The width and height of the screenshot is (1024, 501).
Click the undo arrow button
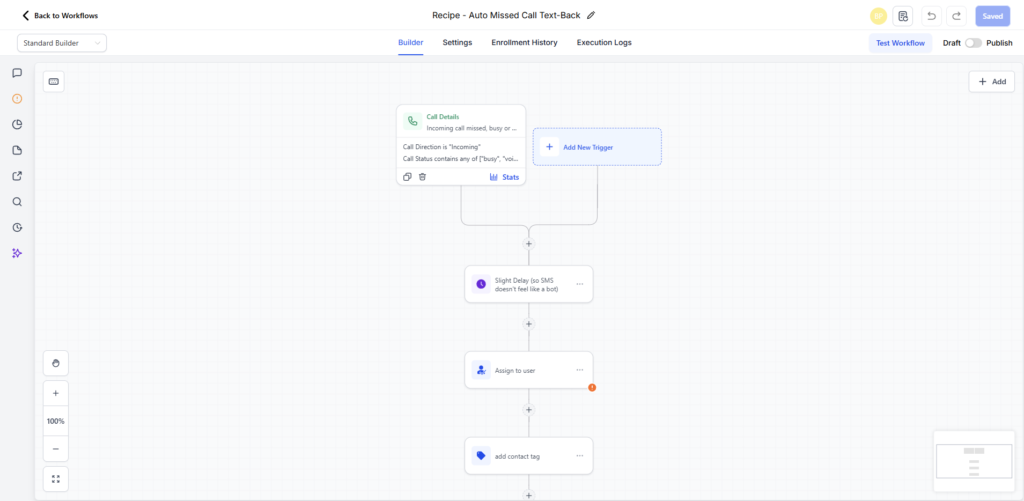click(x=931, y=16)
